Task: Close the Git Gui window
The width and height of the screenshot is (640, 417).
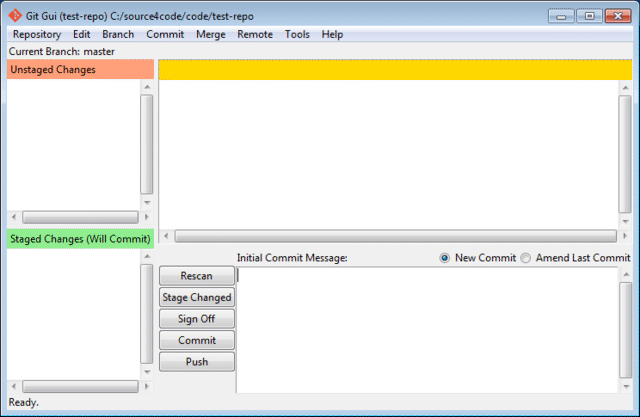Action: [618, 16]
